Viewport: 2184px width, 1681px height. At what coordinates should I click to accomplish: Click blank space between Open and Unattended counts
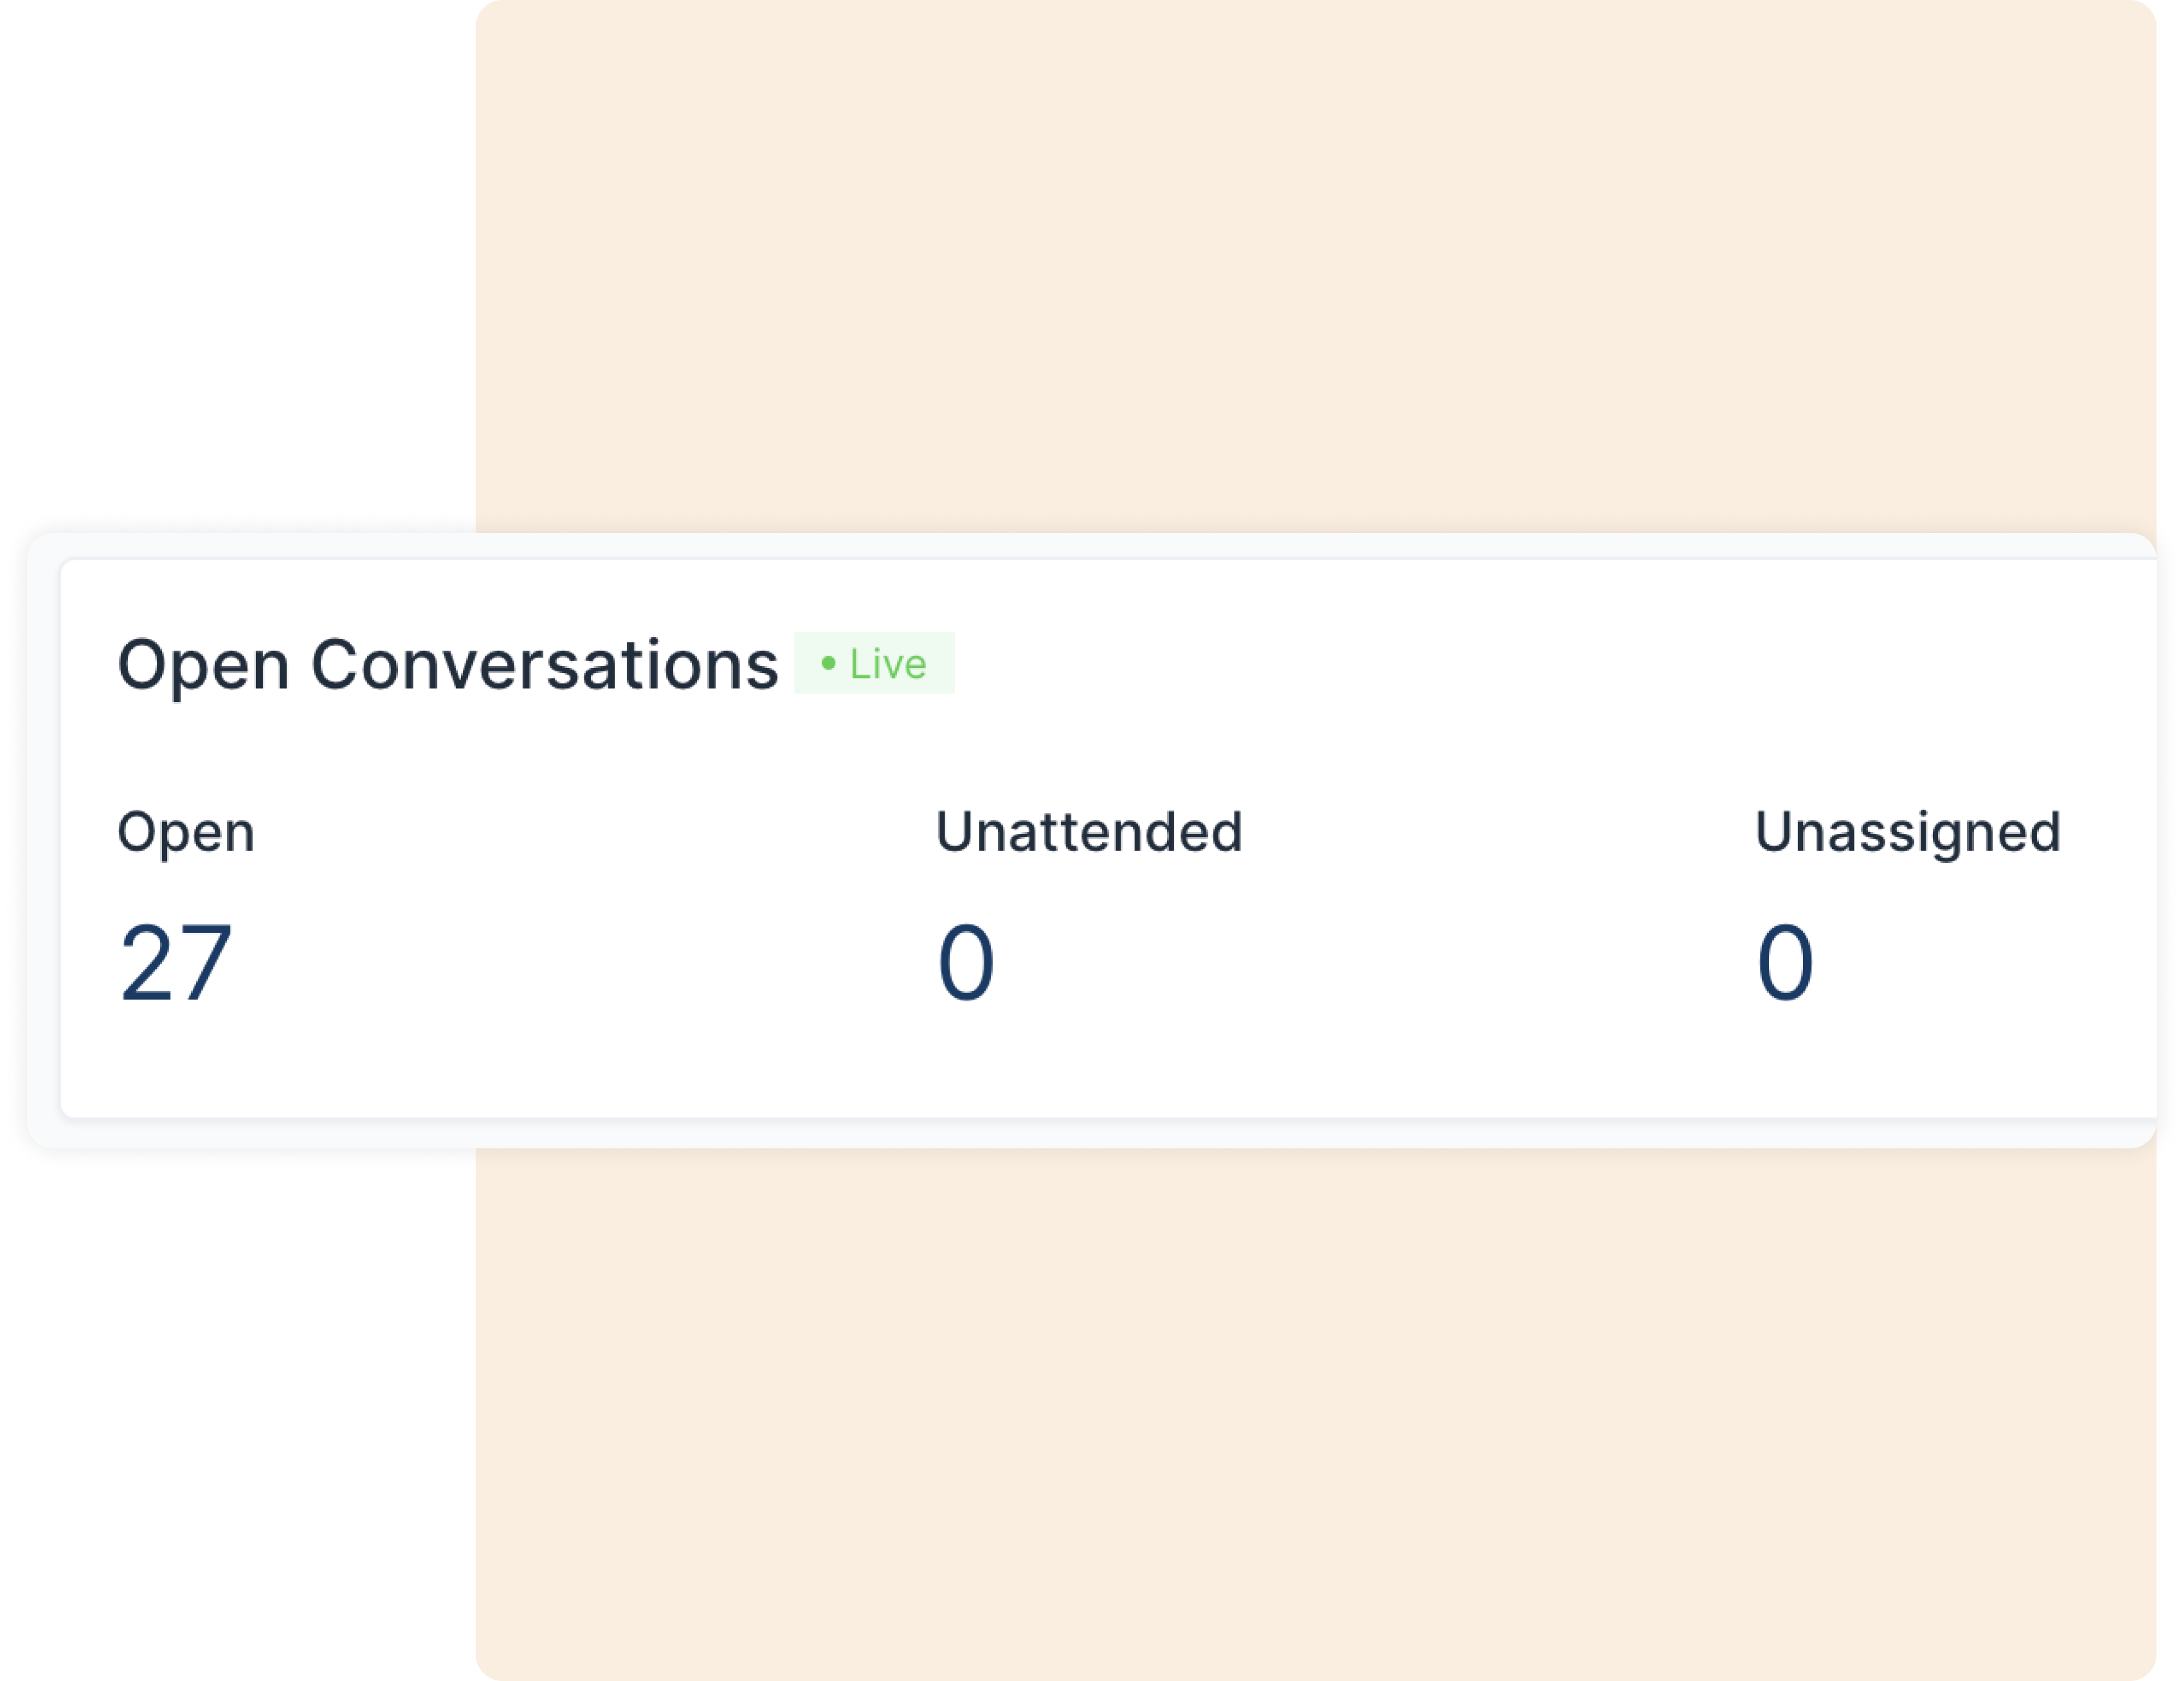(580, 962)
